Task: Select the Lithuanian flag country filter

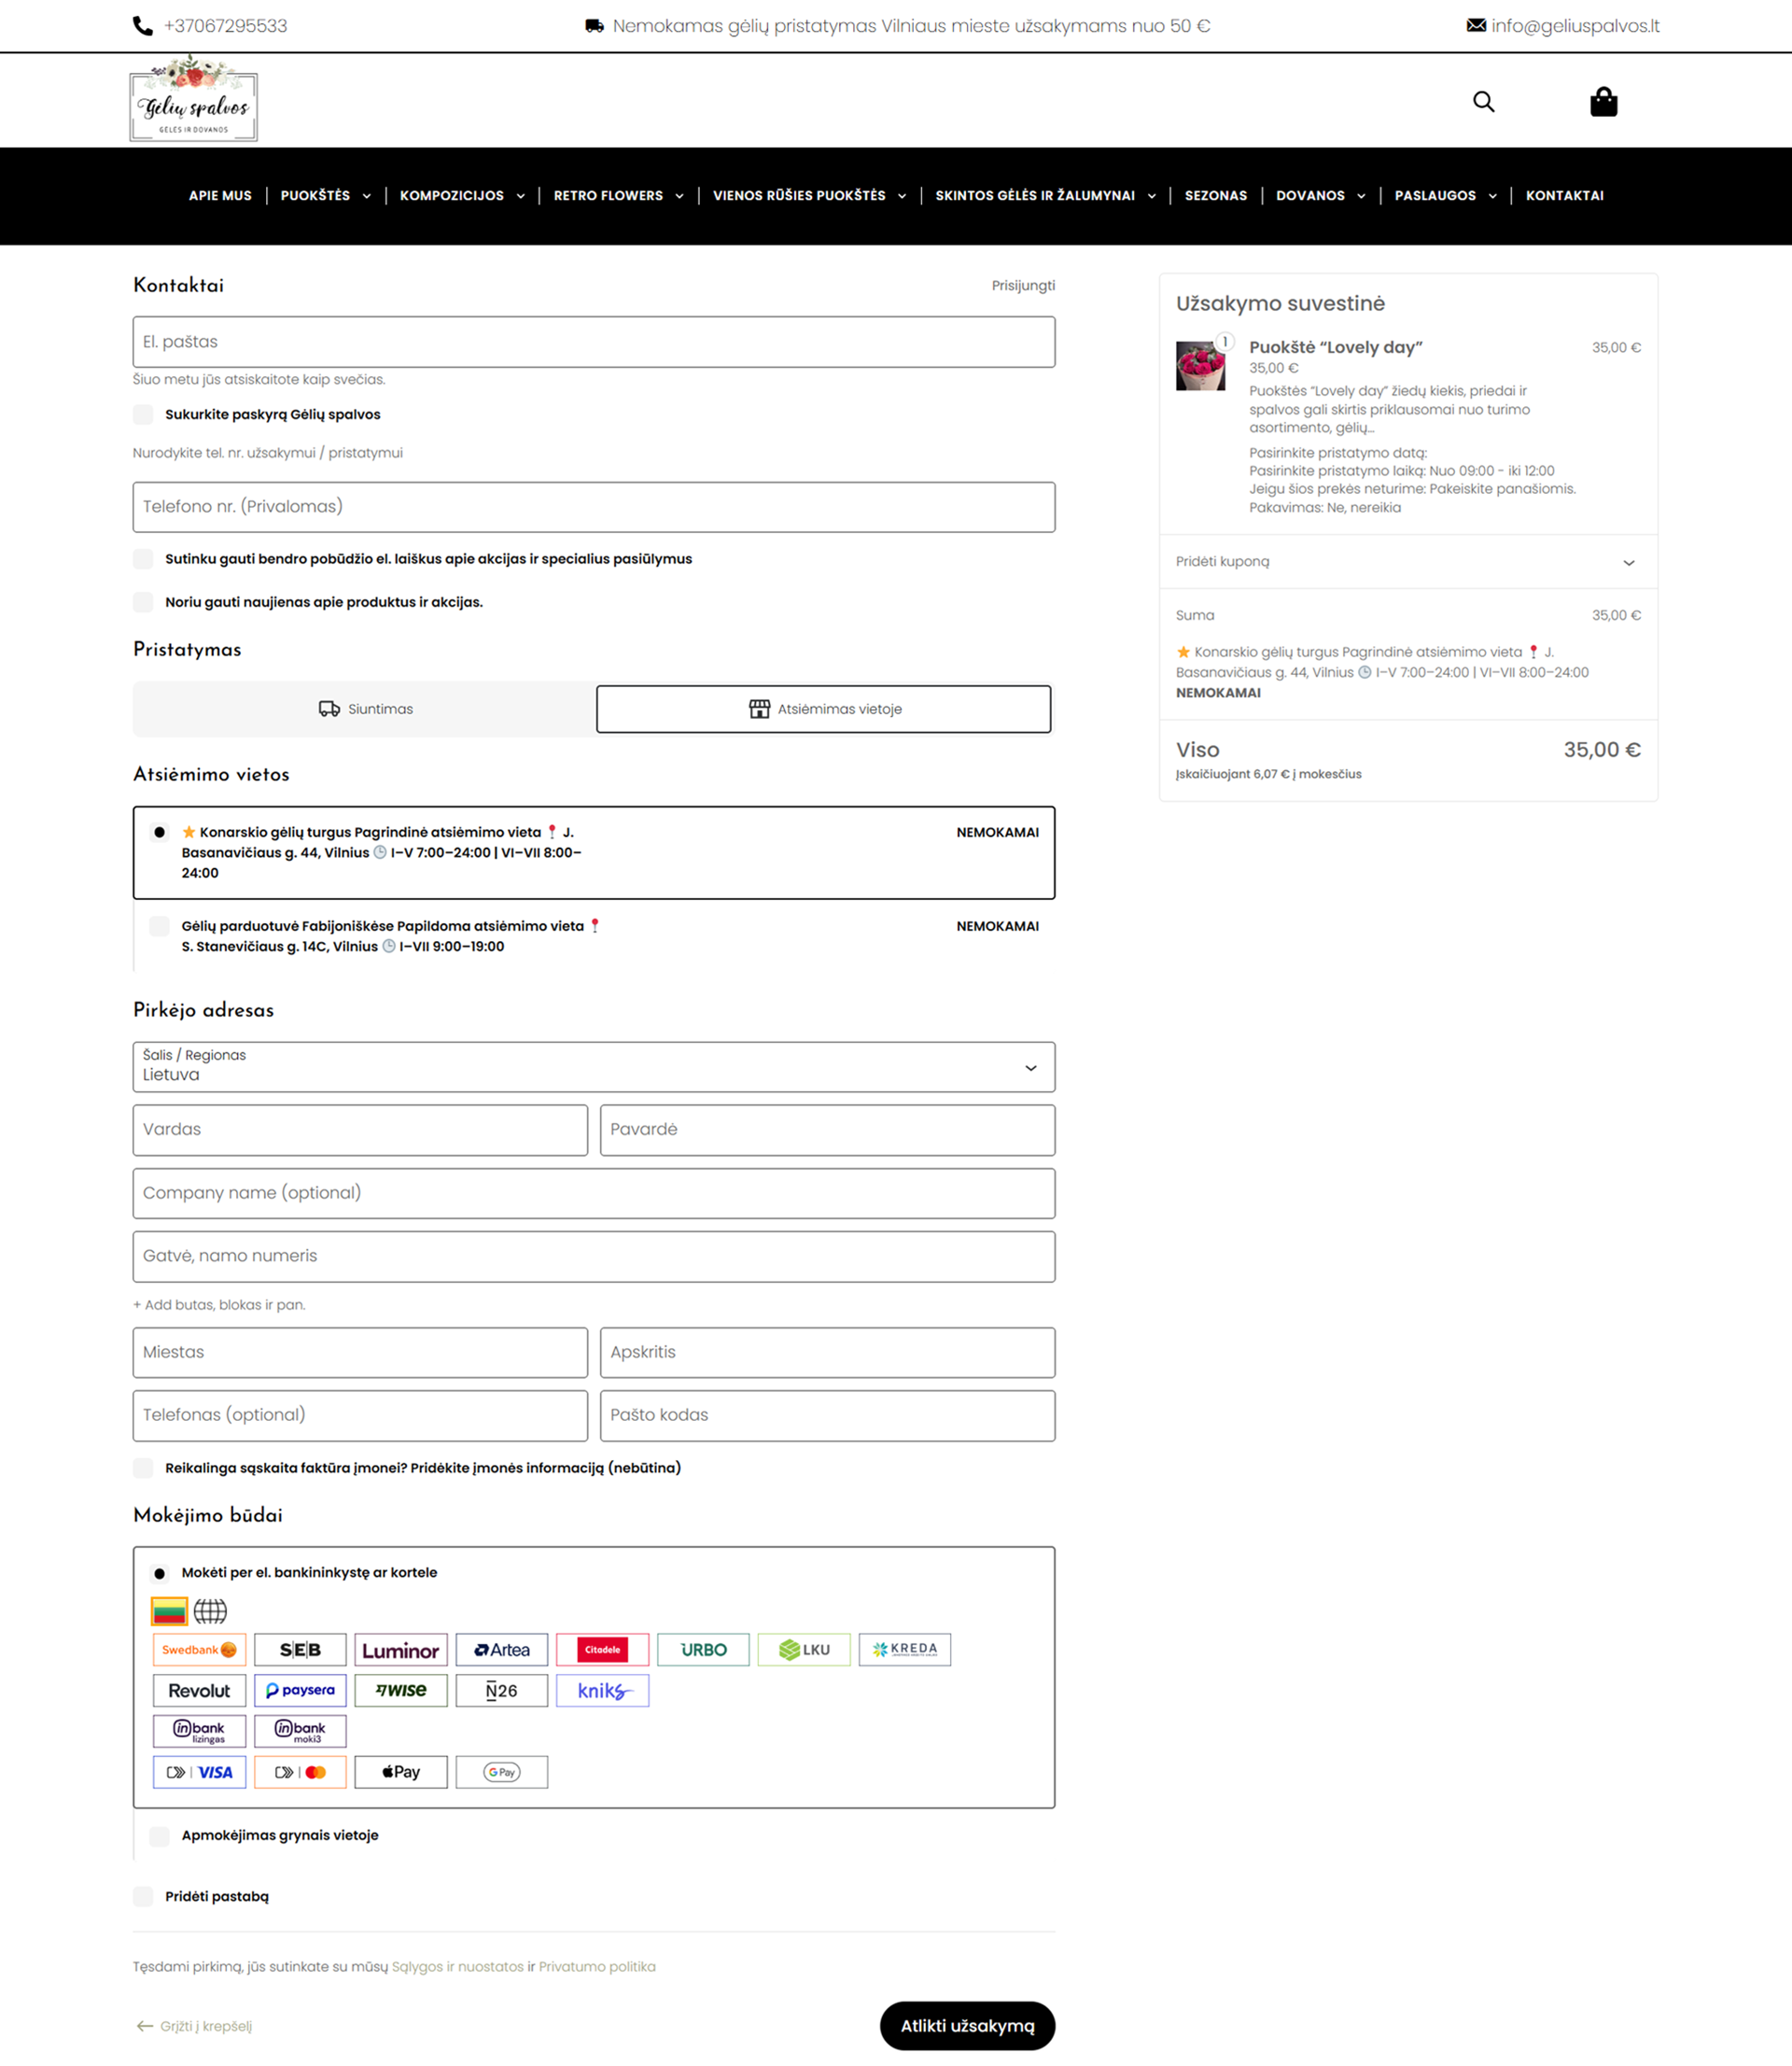Action: [x=169, y=1610]
